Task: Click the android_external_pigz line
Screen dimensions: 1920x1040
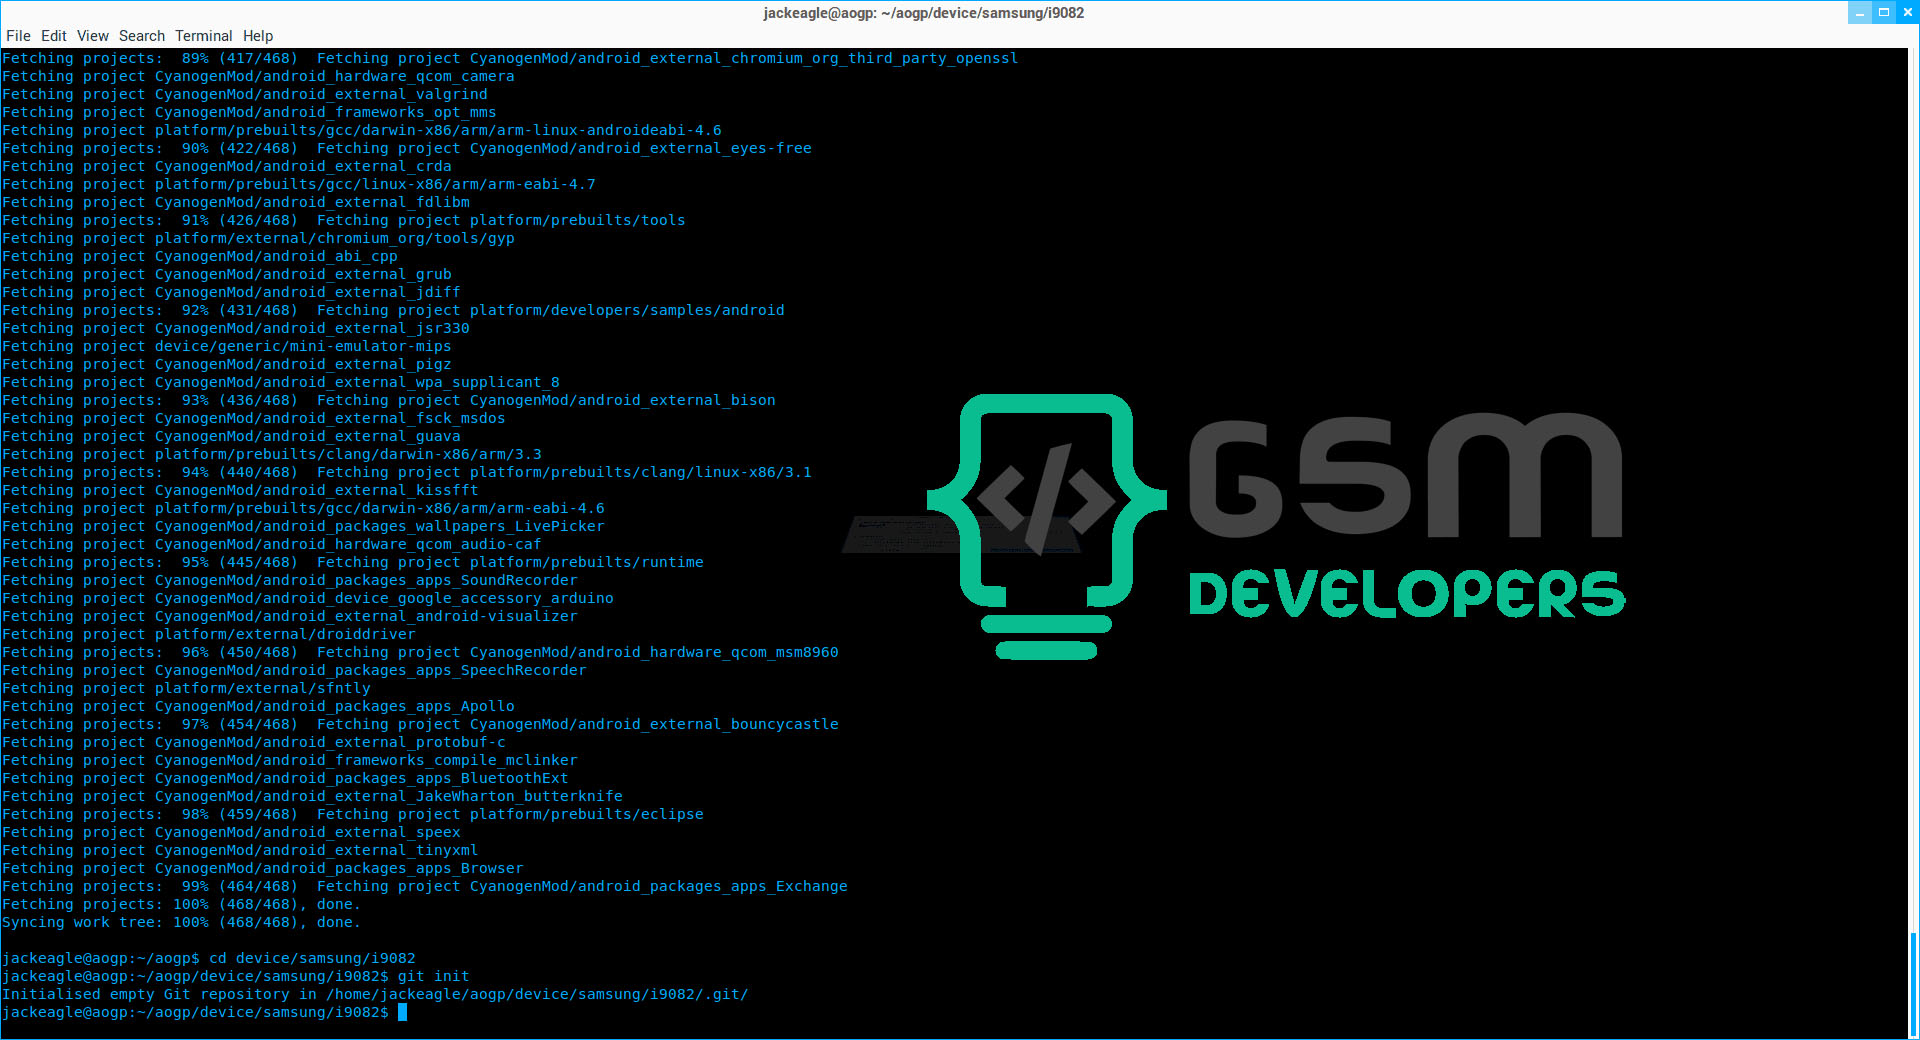Action: coord(227,364)
